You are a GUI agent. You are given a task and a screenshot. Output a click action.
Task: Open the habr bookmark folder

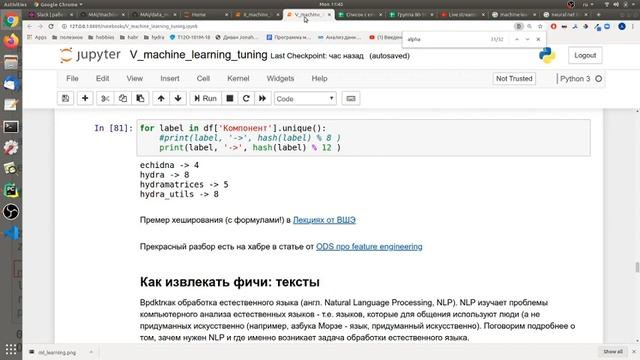point(129,37)
